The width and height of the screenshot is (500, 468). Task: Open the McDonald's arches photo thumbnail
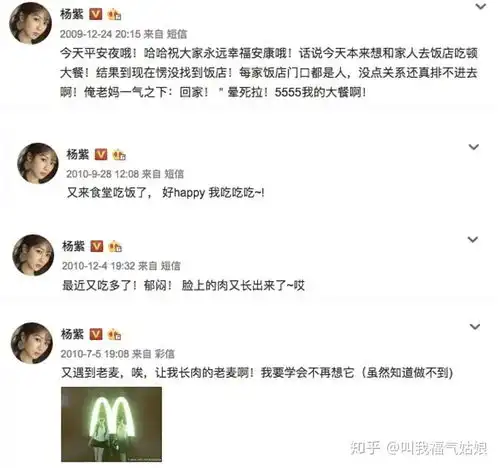111,424
